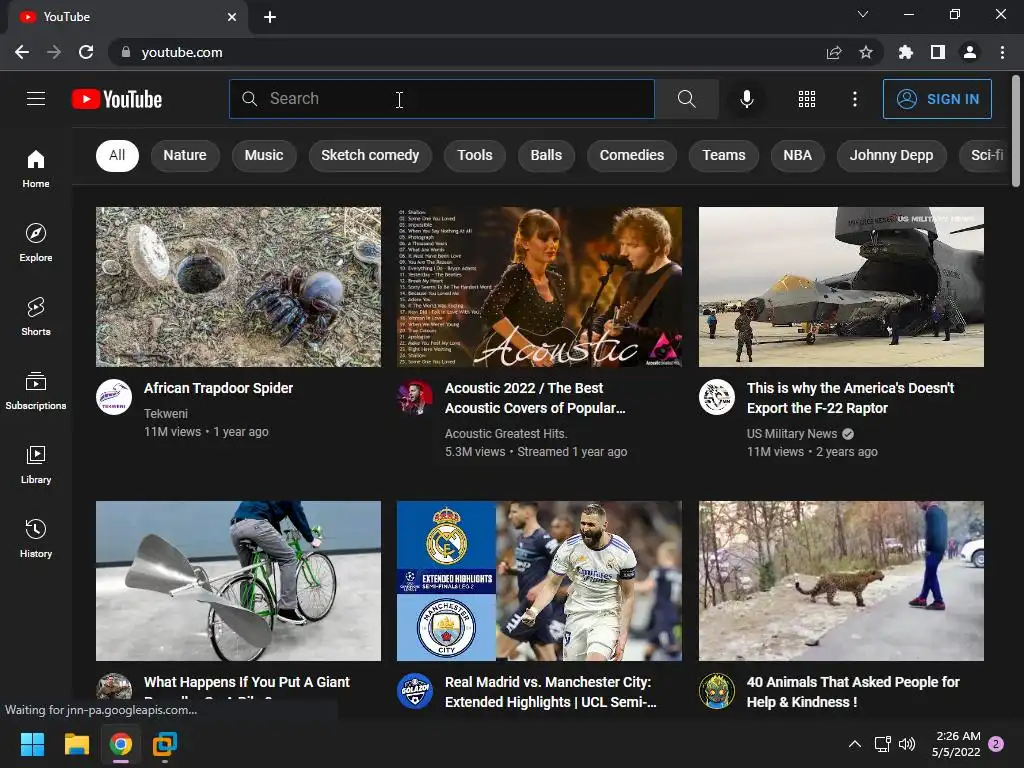Go back with browser back arrow
This screenshot has width=1024, height=768.
pyautogui.click(x=22, y=52)
